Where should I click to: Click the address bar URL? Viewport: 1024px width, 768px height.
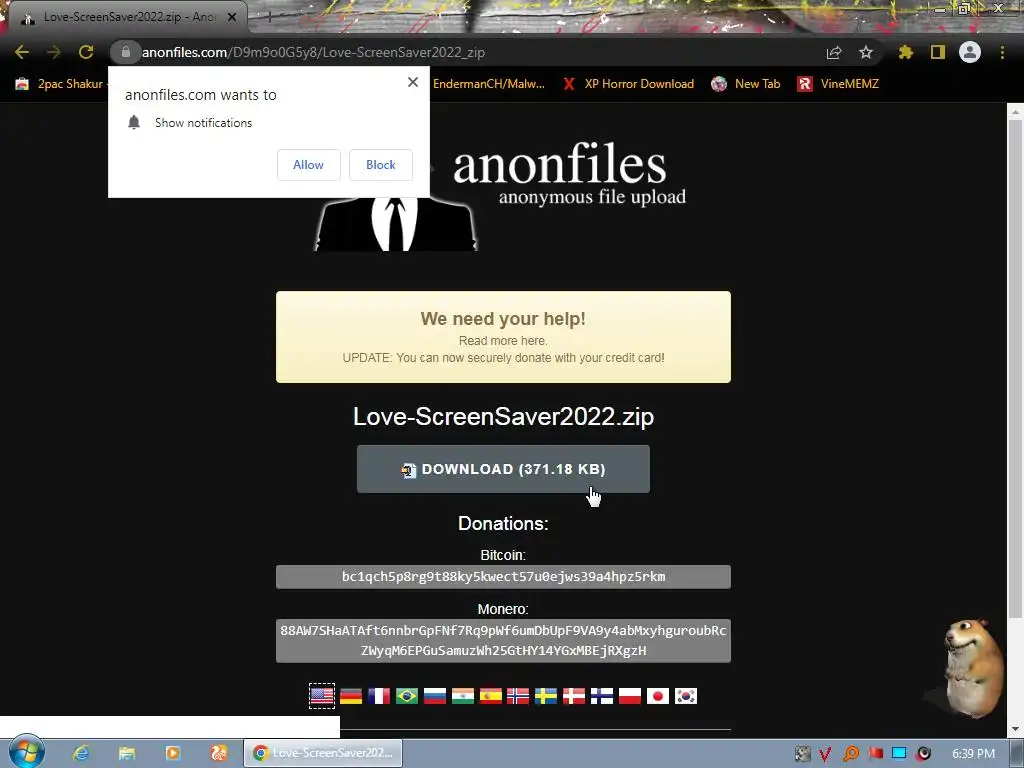[x=313, y=52]
